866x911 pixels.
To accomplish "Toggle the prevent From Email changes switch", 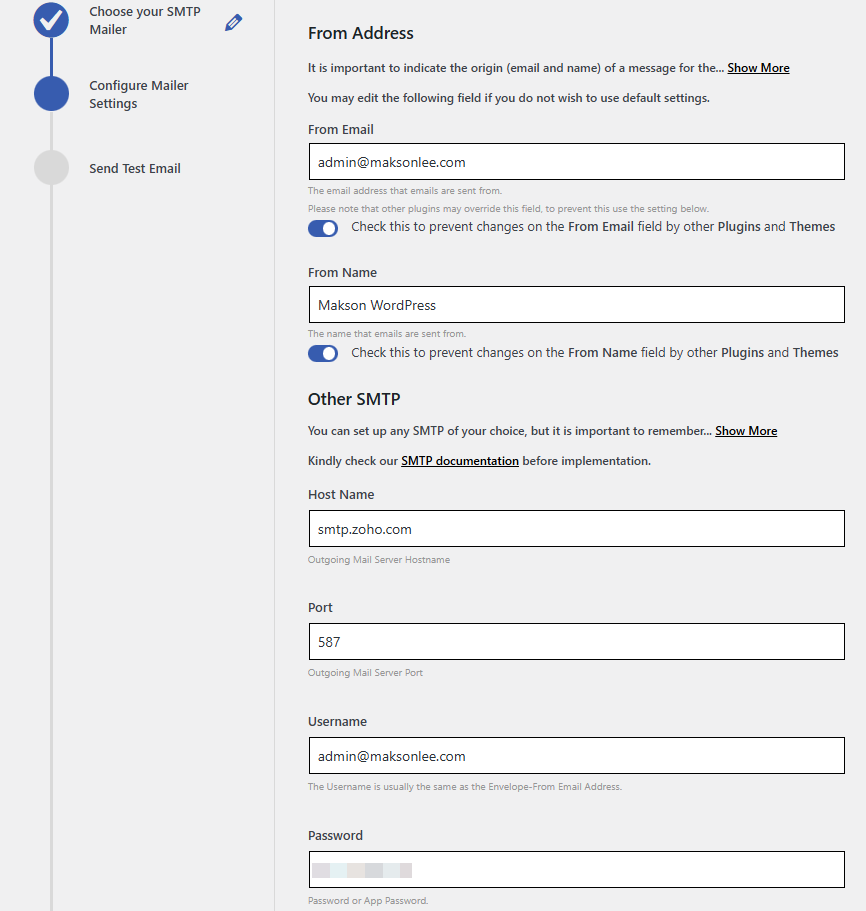I will (x=323, y=228).
